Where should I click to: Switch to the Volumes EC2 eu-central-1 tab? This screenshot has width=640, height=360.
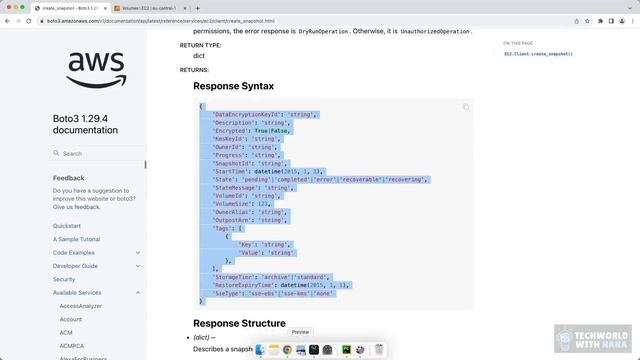click(x=149, y=8)
